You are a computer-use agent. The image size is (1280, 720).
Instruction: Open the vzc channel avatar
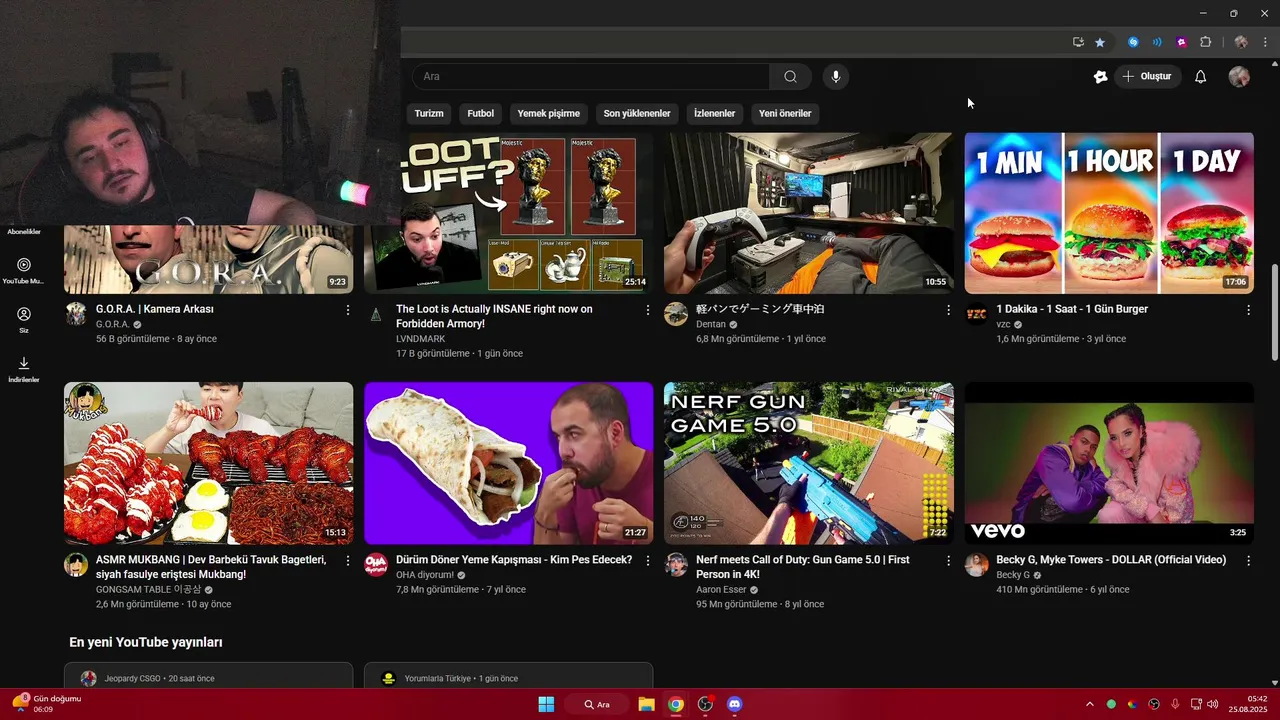(976, 314)
